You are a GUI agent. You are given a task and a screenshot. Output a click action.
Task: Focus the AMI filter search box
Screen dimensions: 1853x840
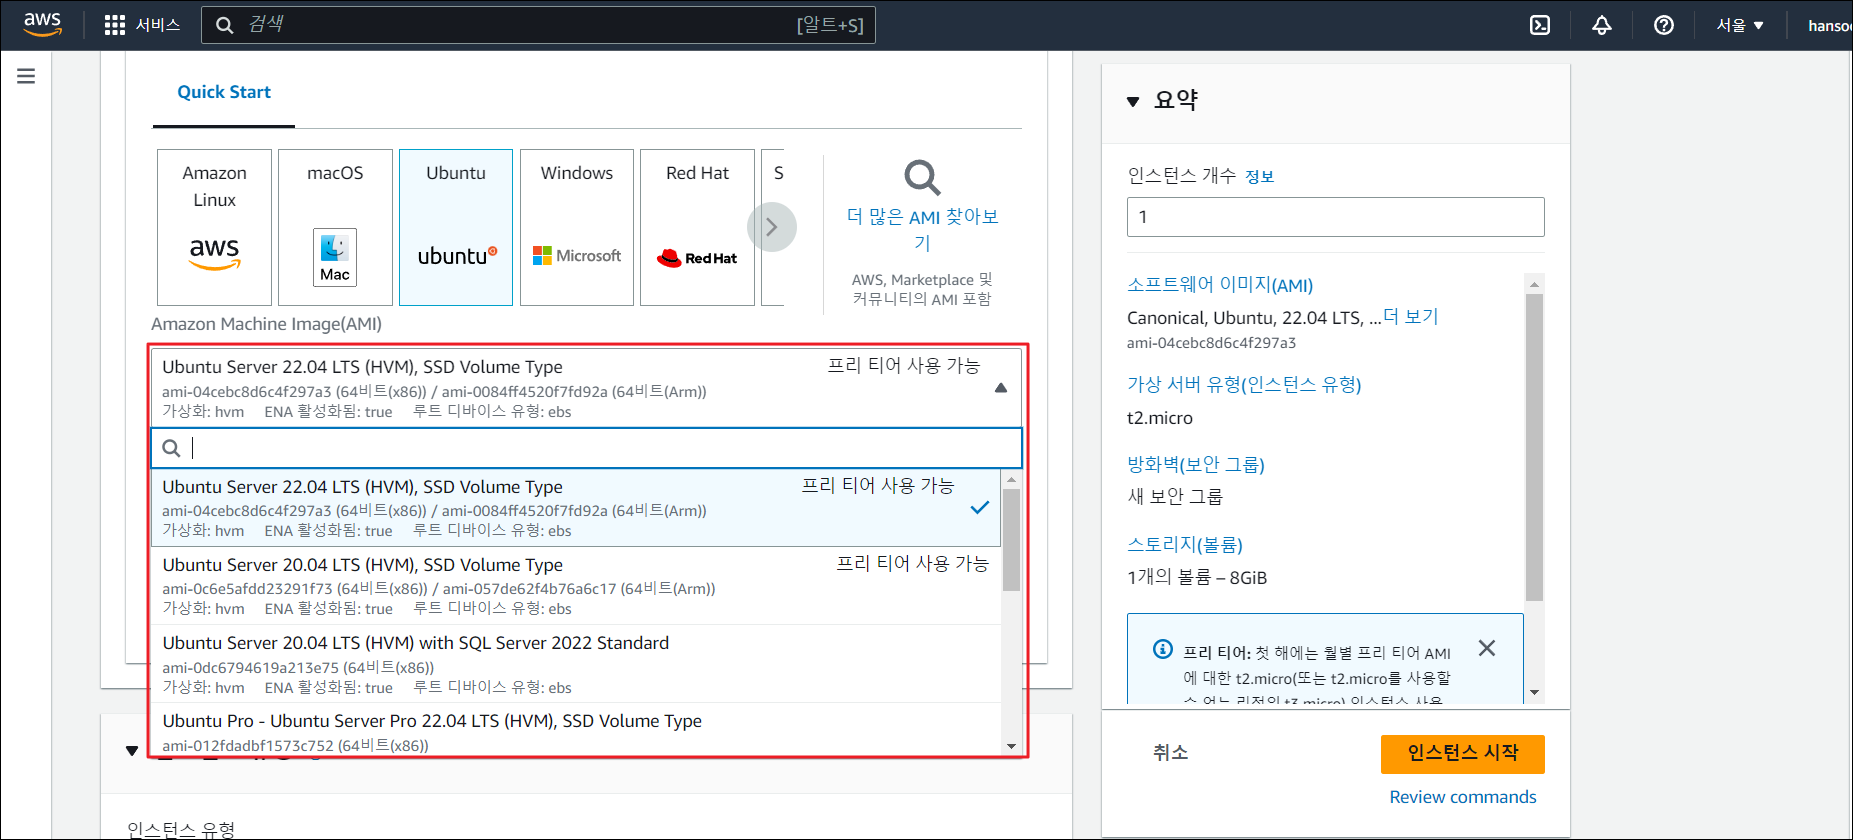pos(586,448)
